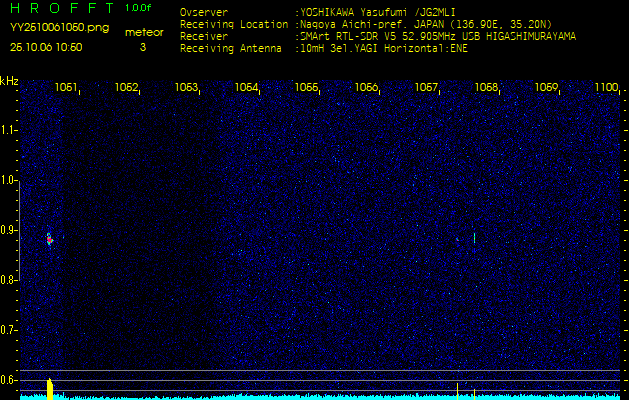The image size is (629, 400).
Task: Click the SMArt RTL-SDR V5 receiver value
Action: [438, 37]
